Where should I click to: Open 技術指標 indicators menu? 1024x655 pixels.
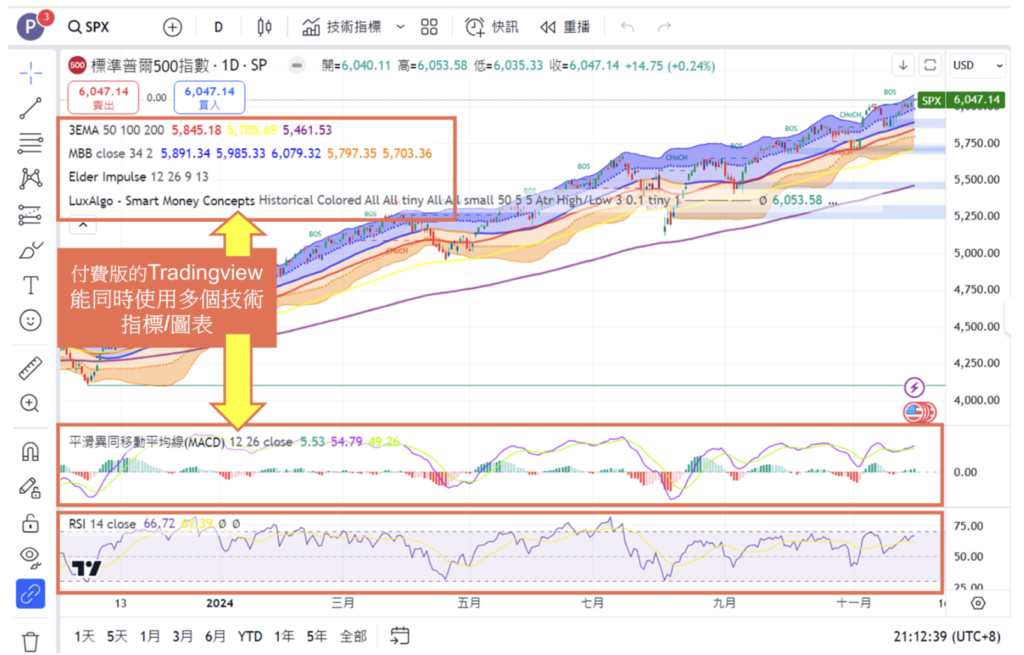pos(342,27)
